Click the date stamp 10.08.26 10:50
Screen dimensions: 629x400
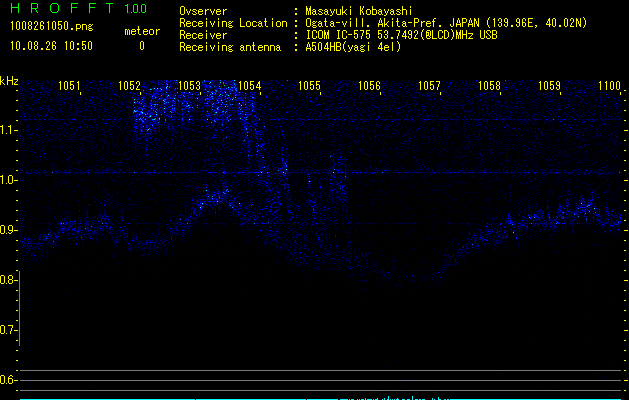click(x=51, y=46)
